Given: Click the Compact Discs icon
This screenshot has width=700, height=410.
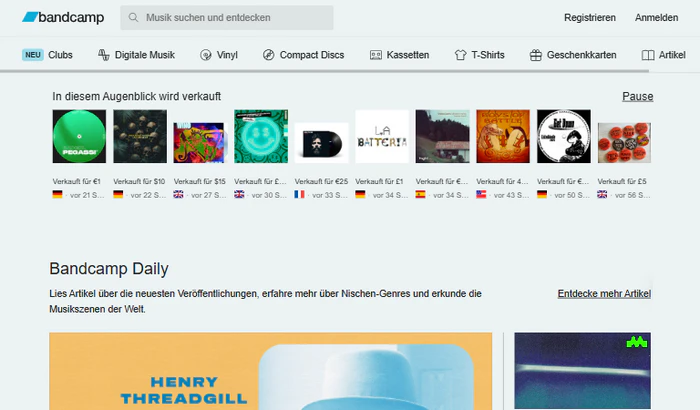Looking at the screenshot, I should (x=268, y=55).
